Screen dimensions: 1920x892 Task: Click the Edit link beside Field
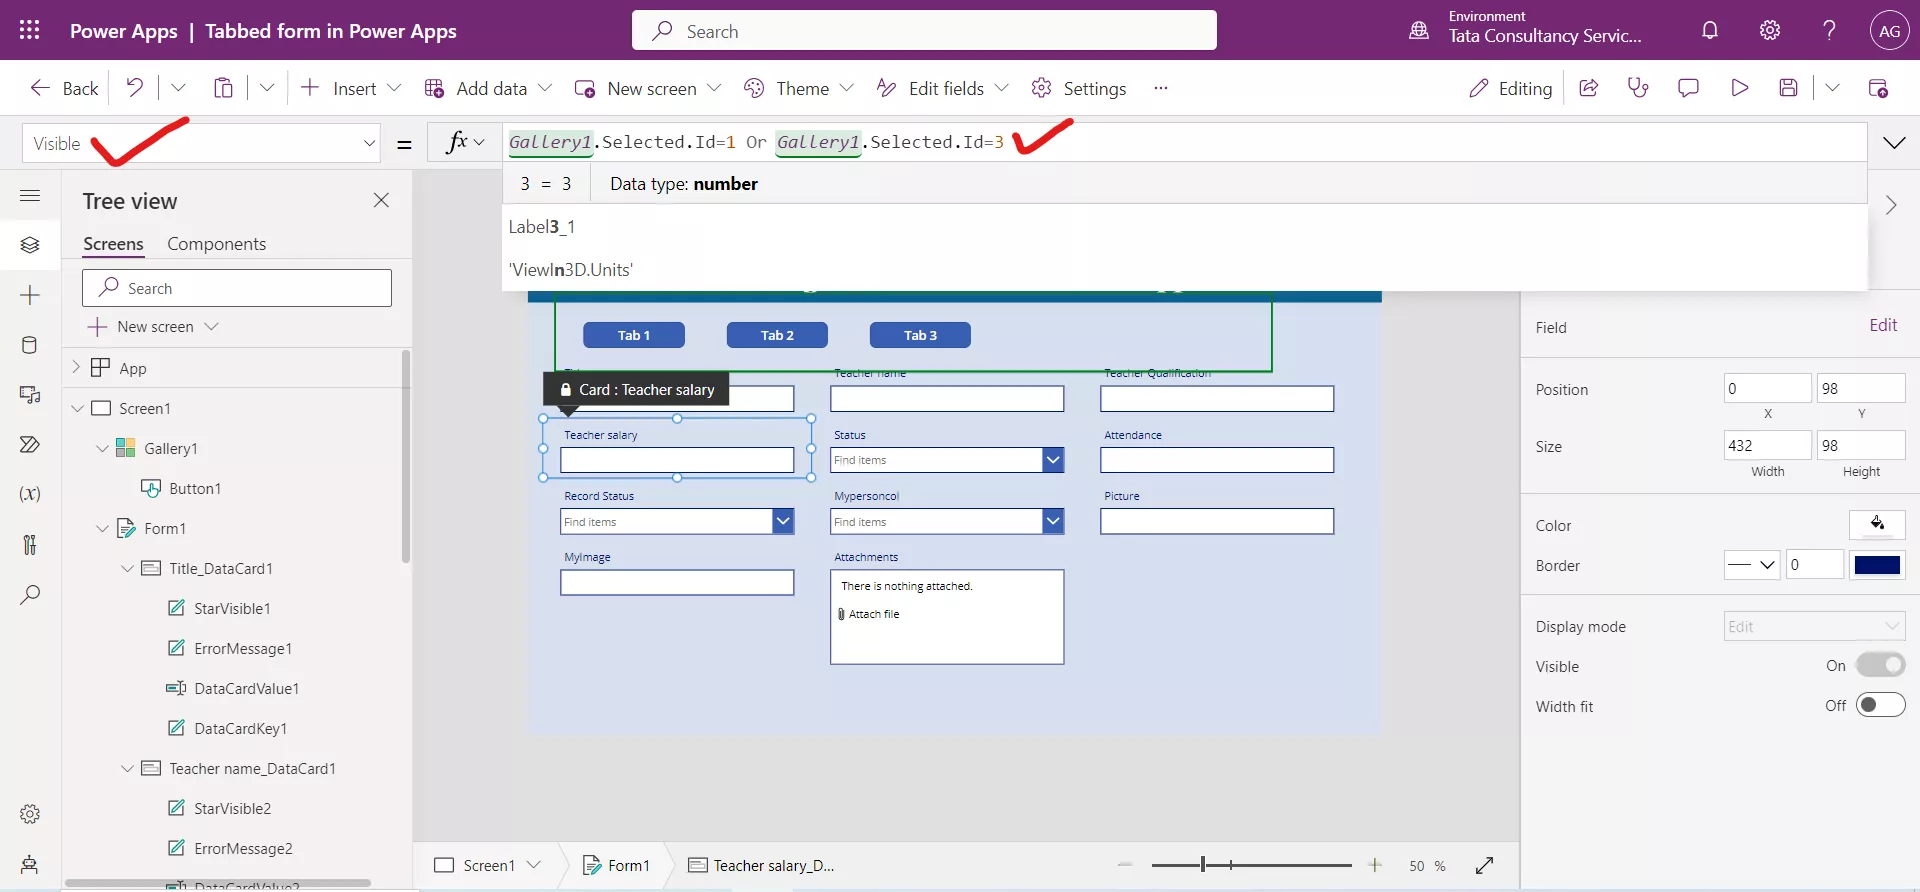pos(1883,325)
